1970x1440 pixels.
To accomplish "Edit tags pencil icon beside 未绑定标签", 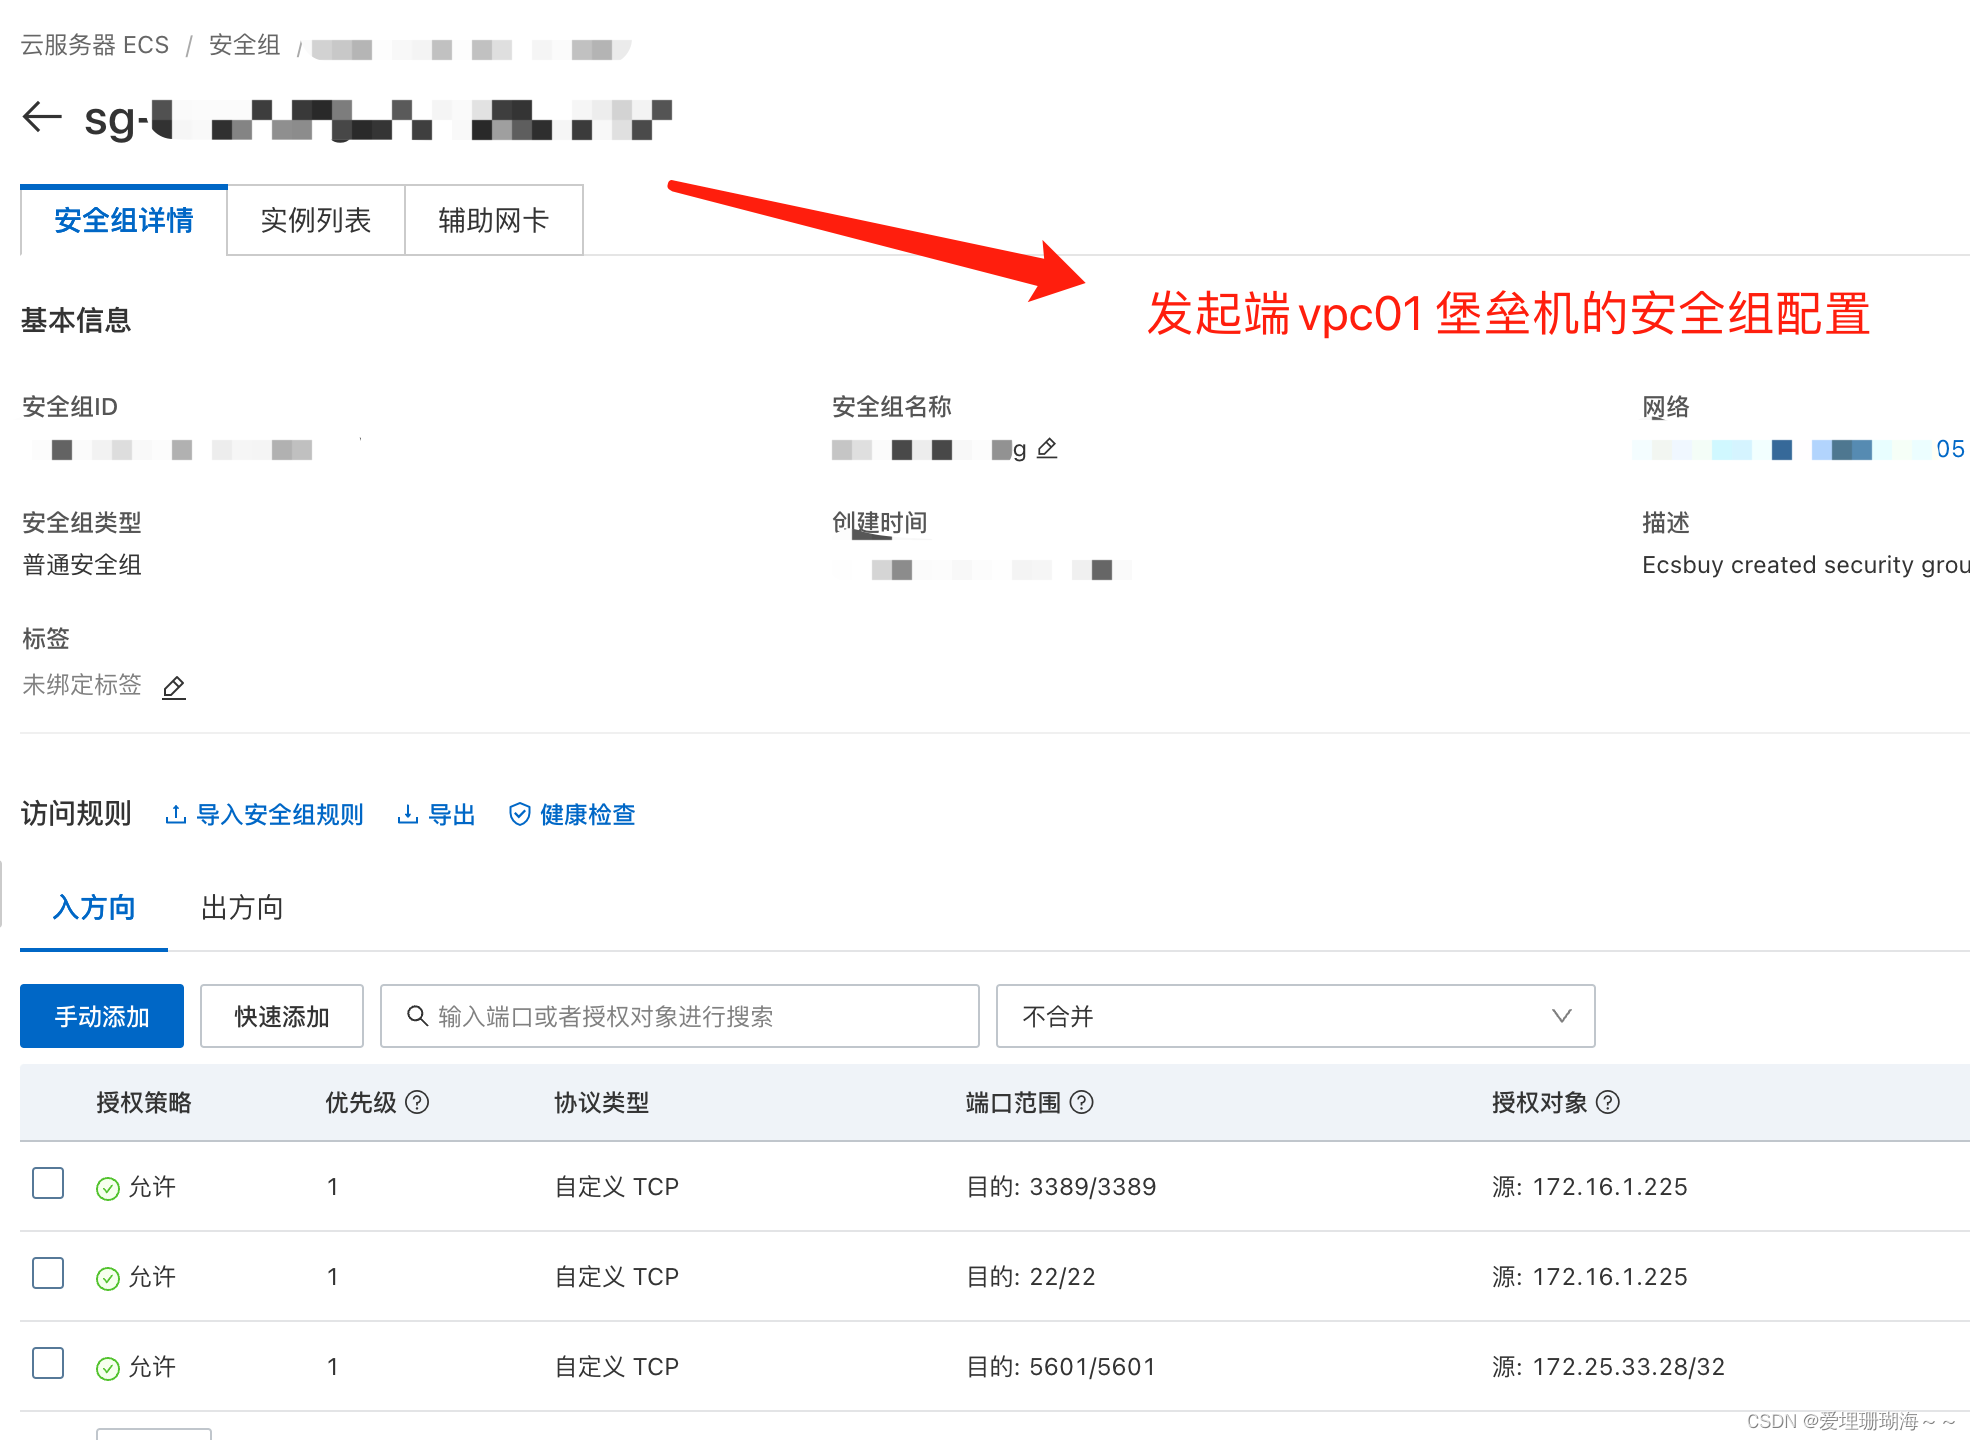I will pyautogui.click(x=174, y=687).
